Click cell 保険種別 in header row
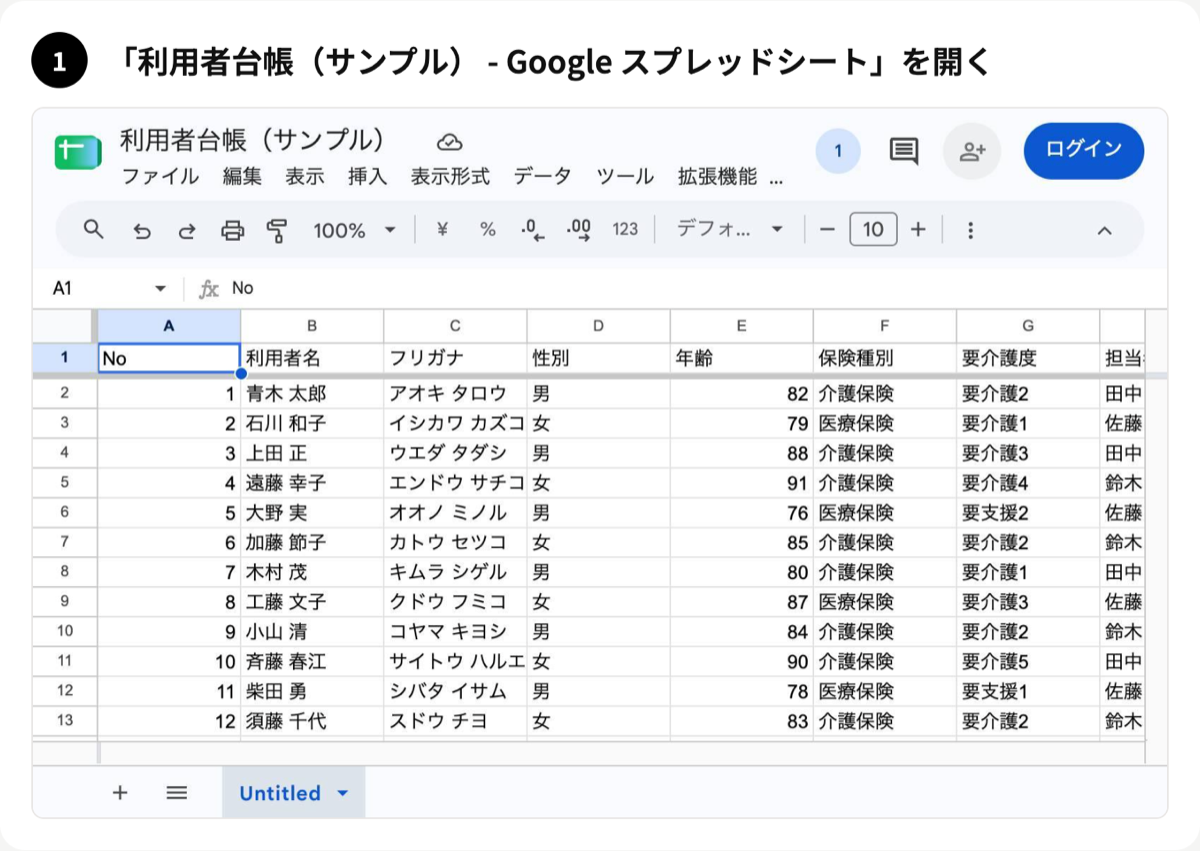Screen dimensions: 1200x851 (884, 357)
